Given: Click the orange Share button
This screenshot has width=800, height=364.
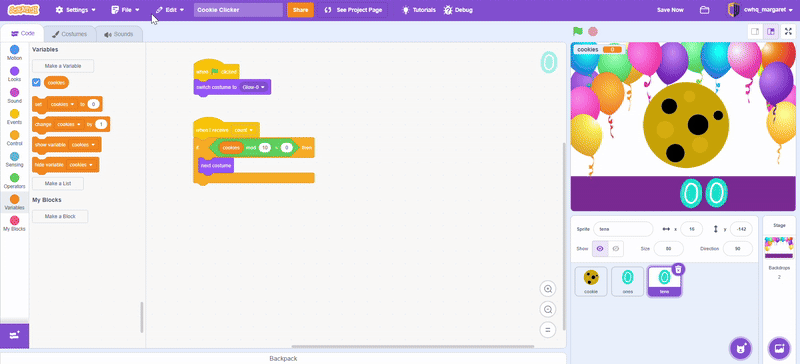Looking at the screenshot, I should point(301,10).
